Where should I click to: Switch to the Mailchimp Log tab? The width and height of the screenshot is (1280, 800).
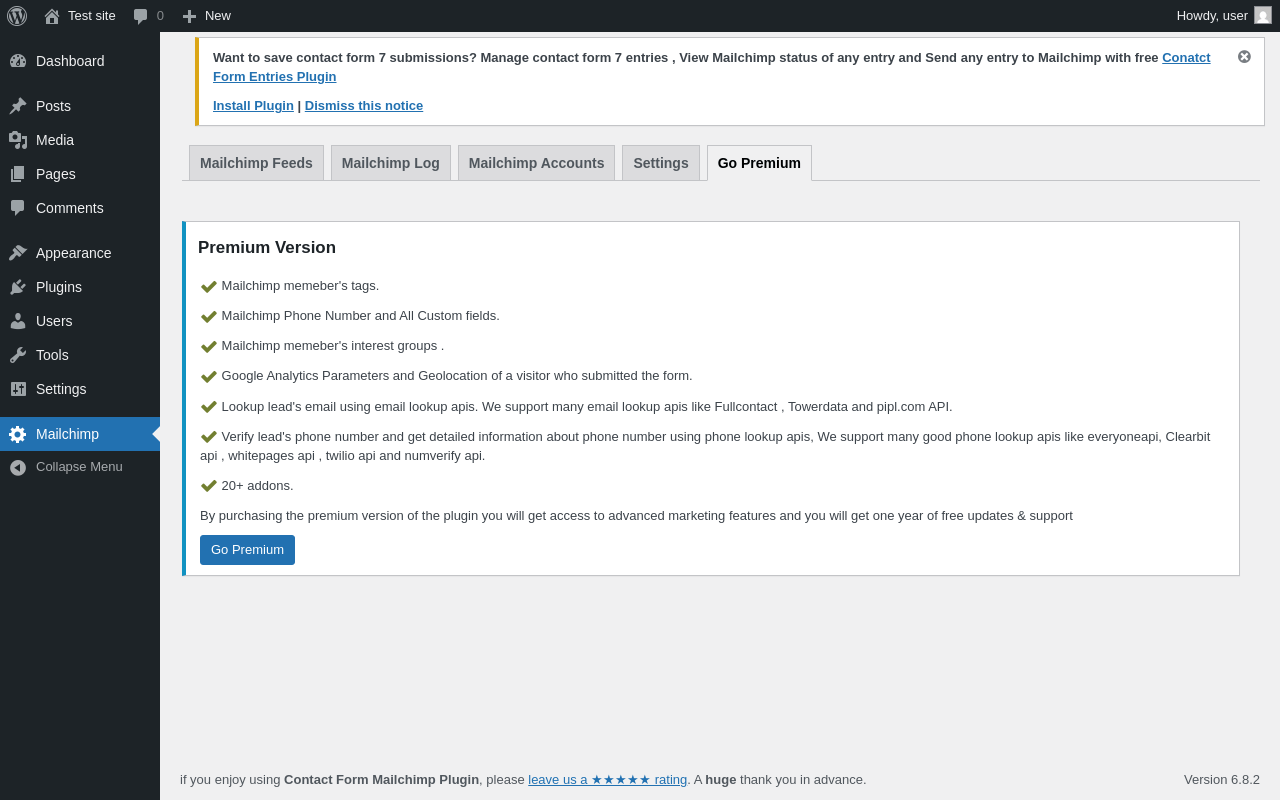391,163
